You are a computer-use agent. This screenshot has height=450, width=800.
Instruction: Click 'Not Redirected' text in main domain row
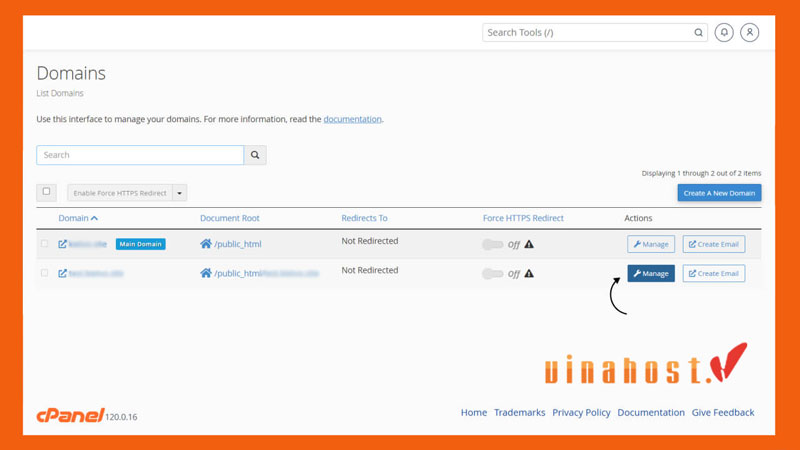[x=370, y=241]
